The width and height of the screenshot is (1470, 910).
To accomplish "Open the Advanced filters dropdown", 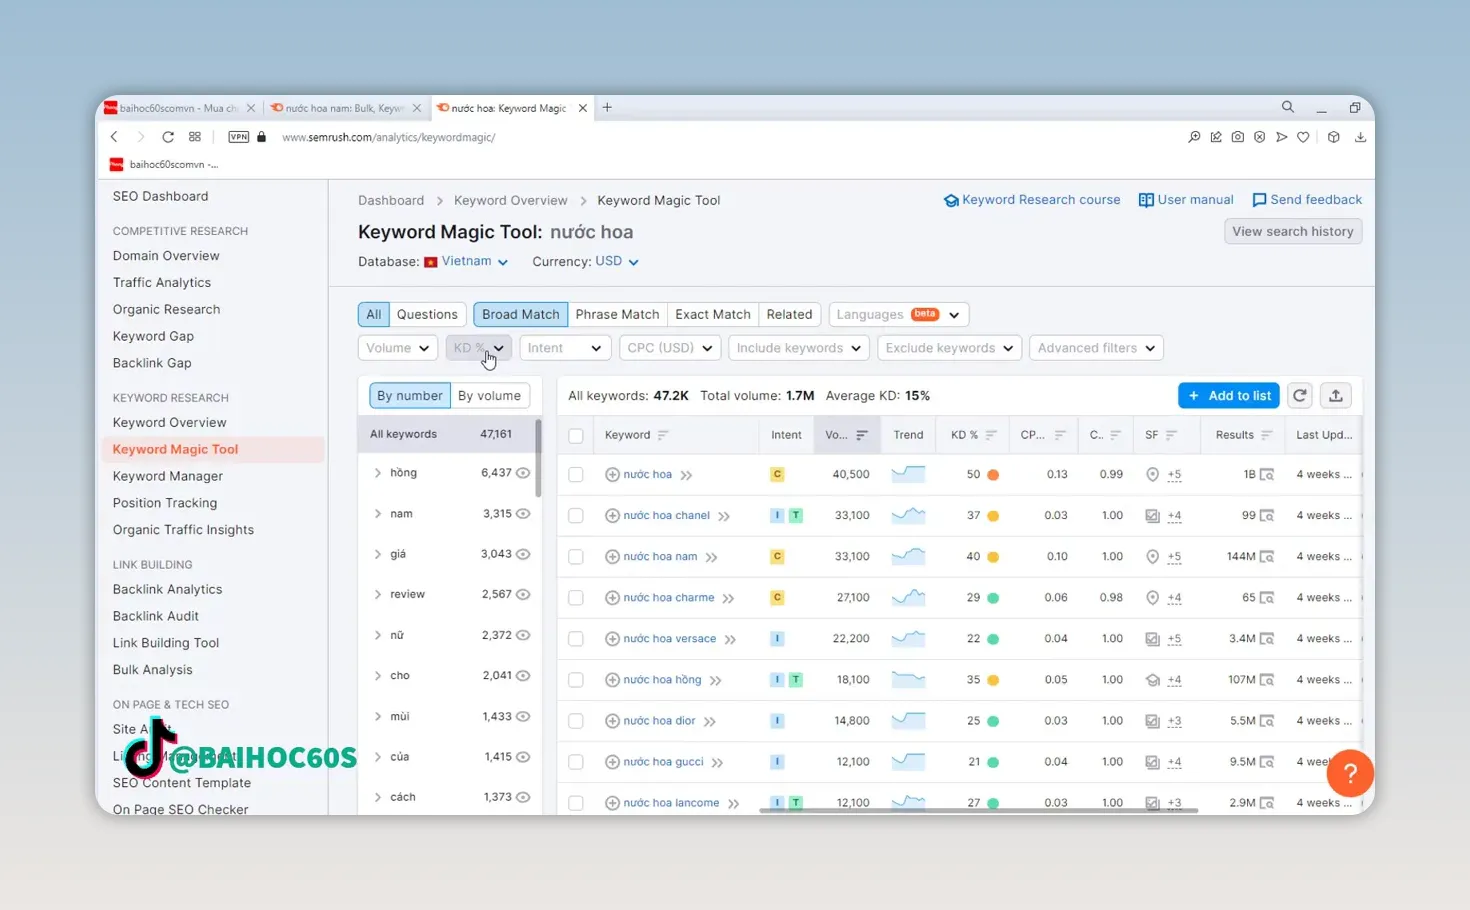I will click(x=1096, y=348).
